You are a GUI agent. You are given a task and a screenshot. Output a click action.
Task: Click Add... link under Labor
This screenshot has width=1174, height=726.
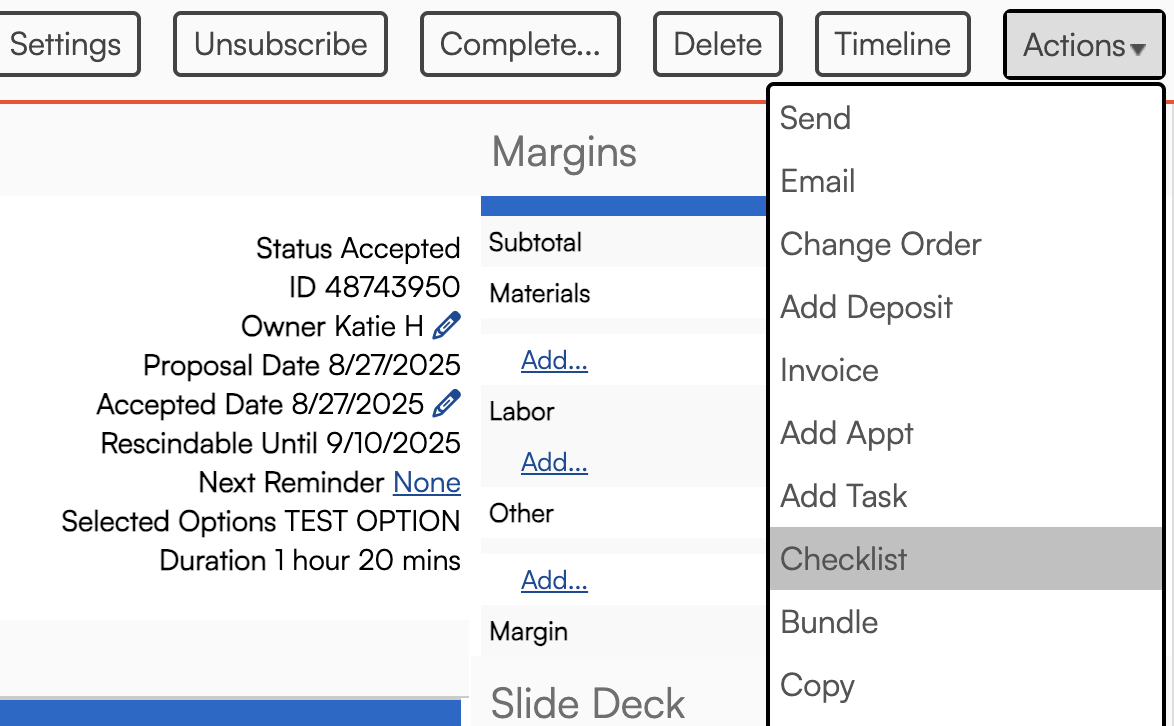tap(554, 462)
